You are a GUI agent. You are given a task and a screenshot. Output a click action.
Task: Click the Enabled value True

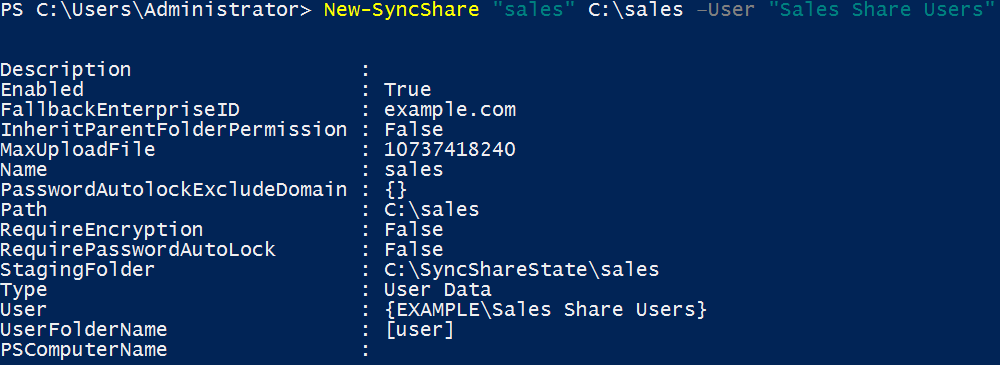[408, 89]
